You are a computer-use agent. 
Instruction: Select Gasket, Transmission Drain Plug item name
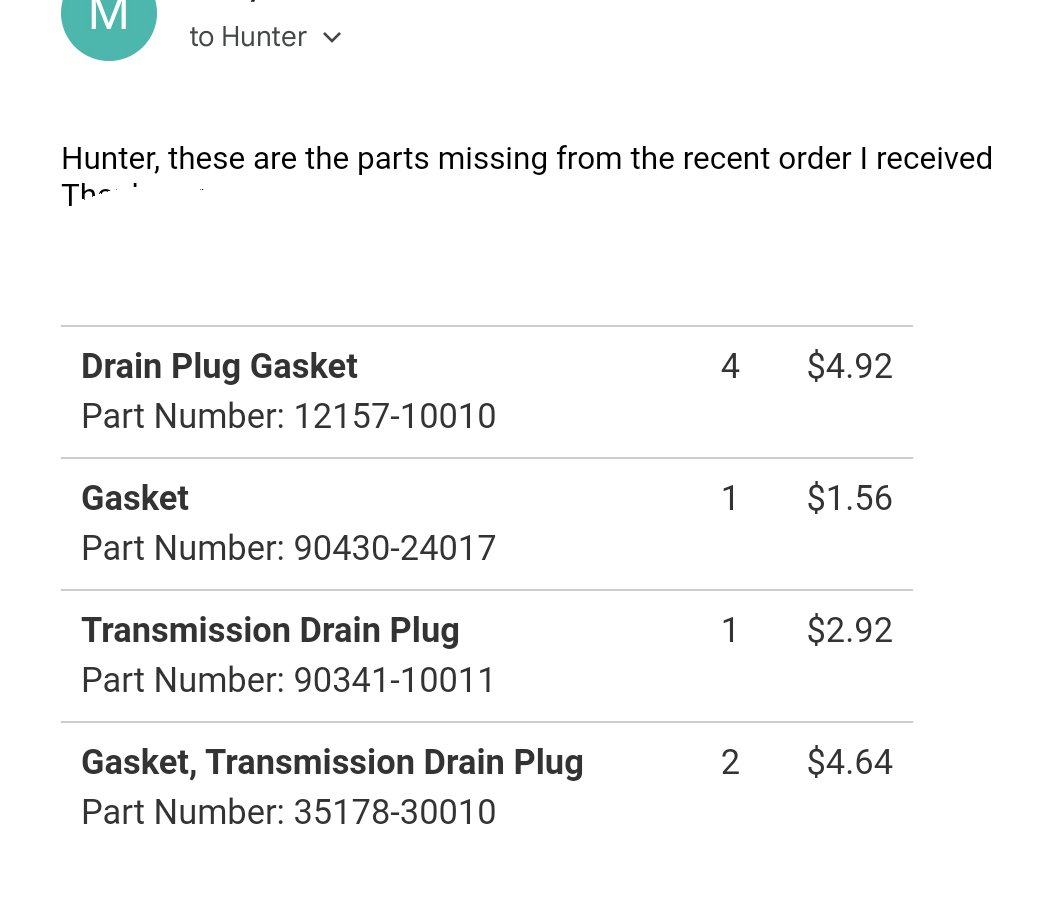tap(332, 763)
